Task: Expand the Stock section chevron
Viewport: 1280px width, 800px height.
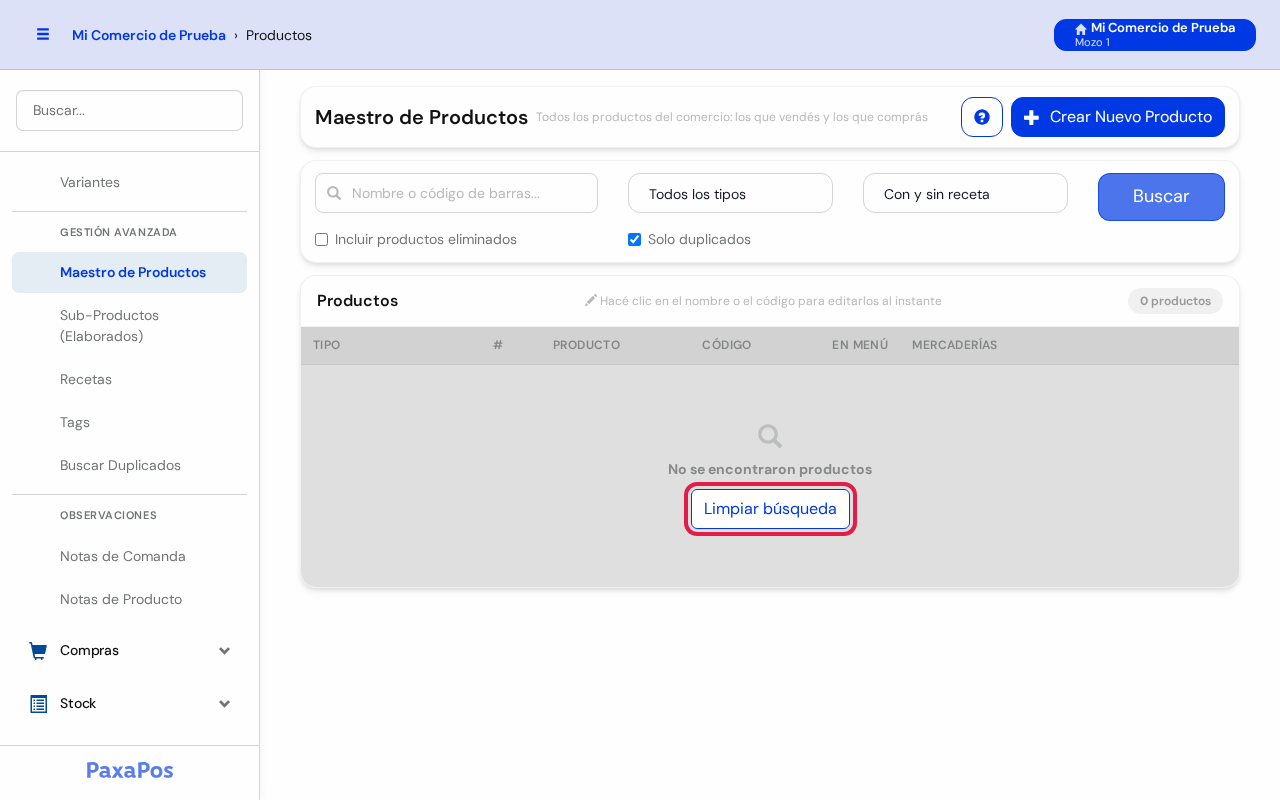Action: [225, 704]
